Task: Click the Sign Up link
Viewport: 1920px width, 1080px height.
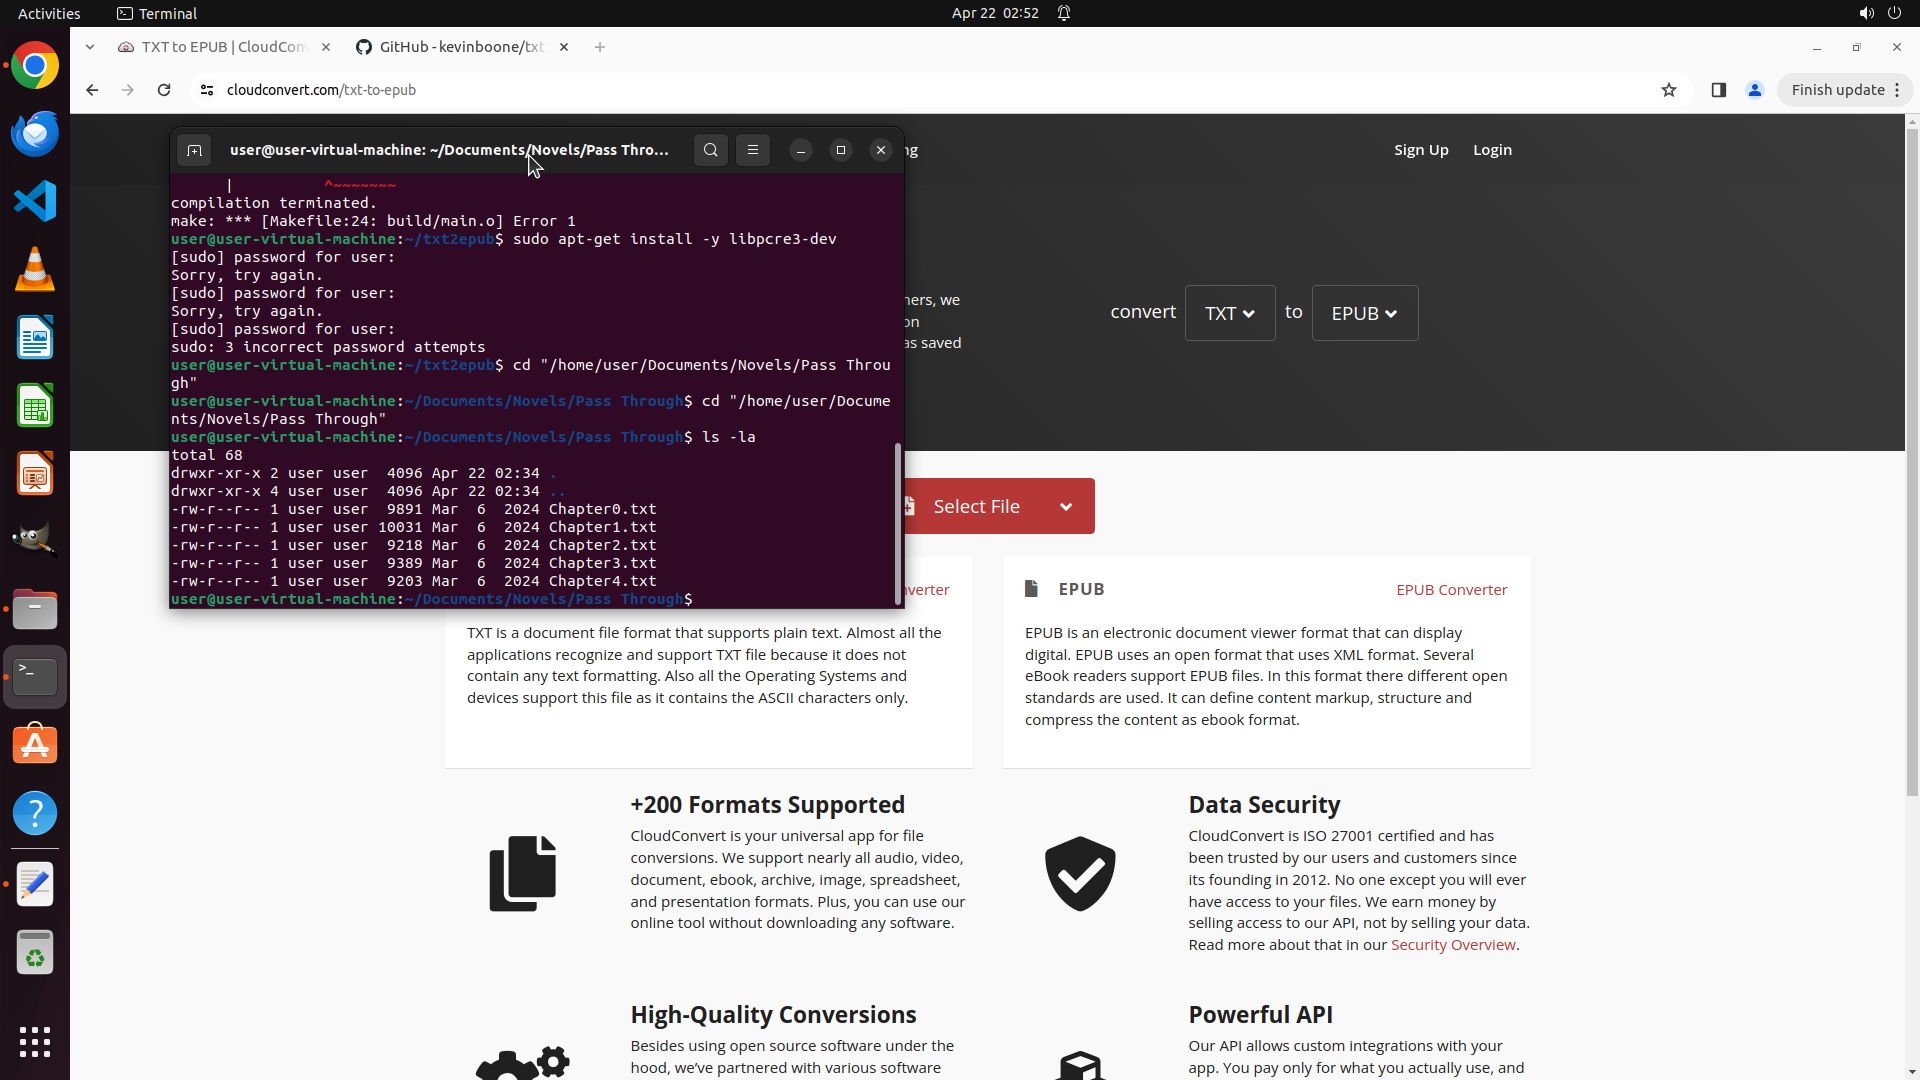Action: [1420, 150]
